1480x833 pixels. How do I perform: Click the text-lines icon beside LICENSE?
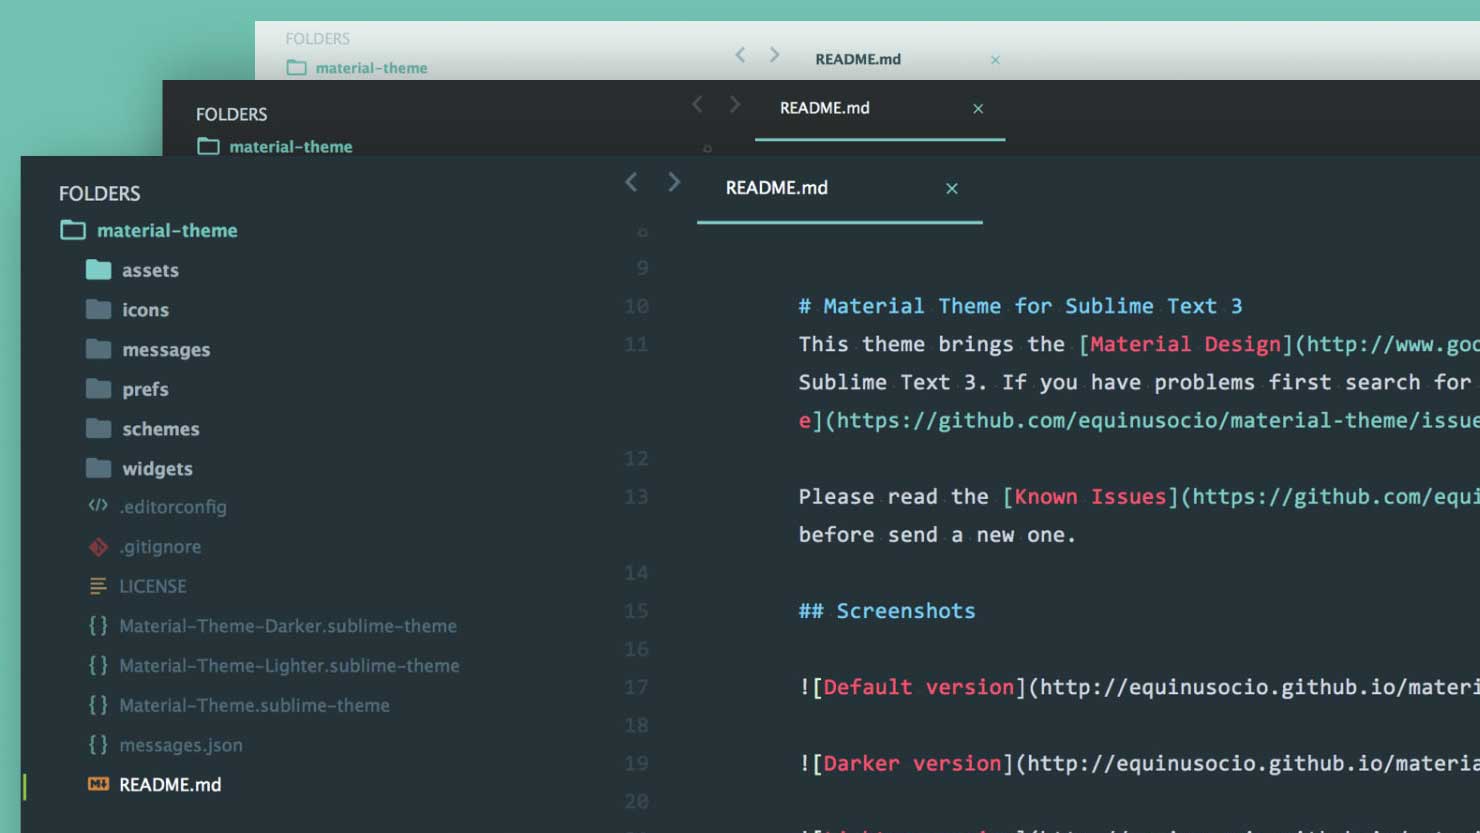pos(98,586)
